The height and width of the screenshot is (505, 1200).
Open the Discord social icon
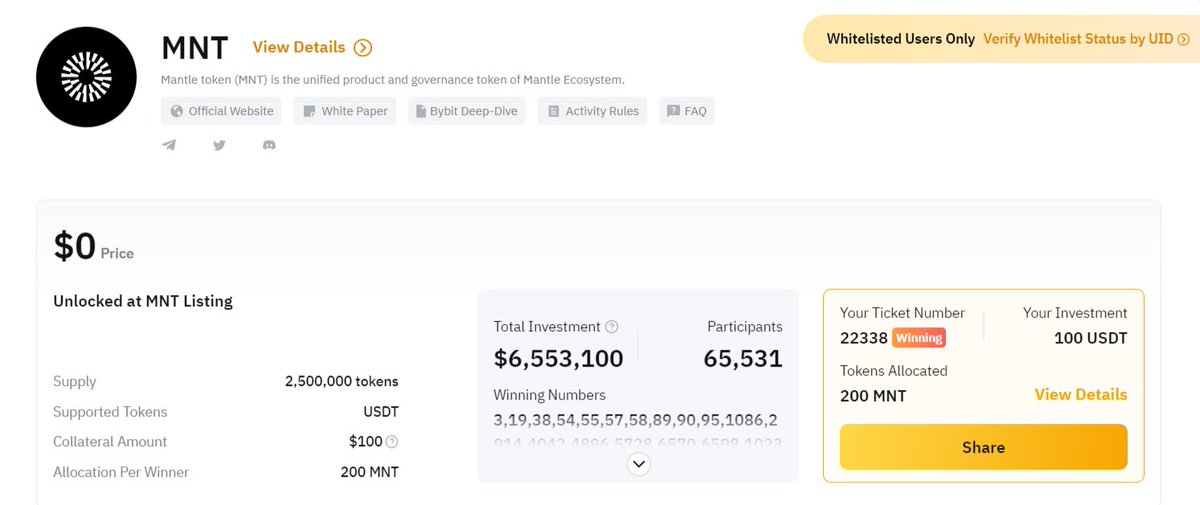tap(268, 145)
